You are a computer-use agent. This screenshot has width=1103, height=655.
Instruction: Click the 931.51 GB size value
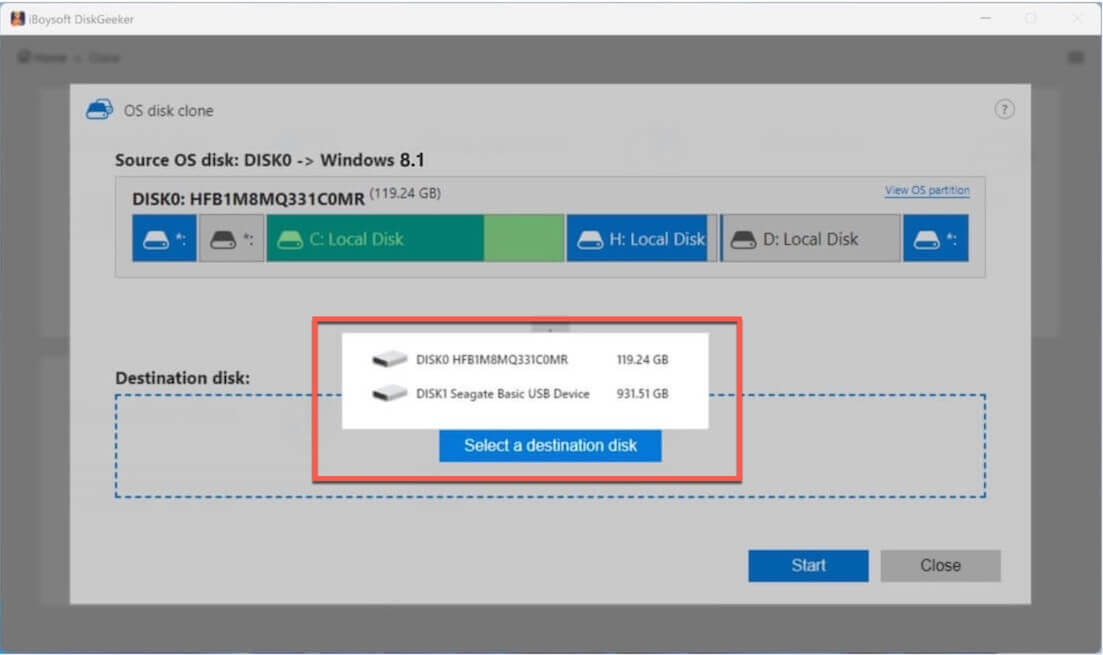642,393
